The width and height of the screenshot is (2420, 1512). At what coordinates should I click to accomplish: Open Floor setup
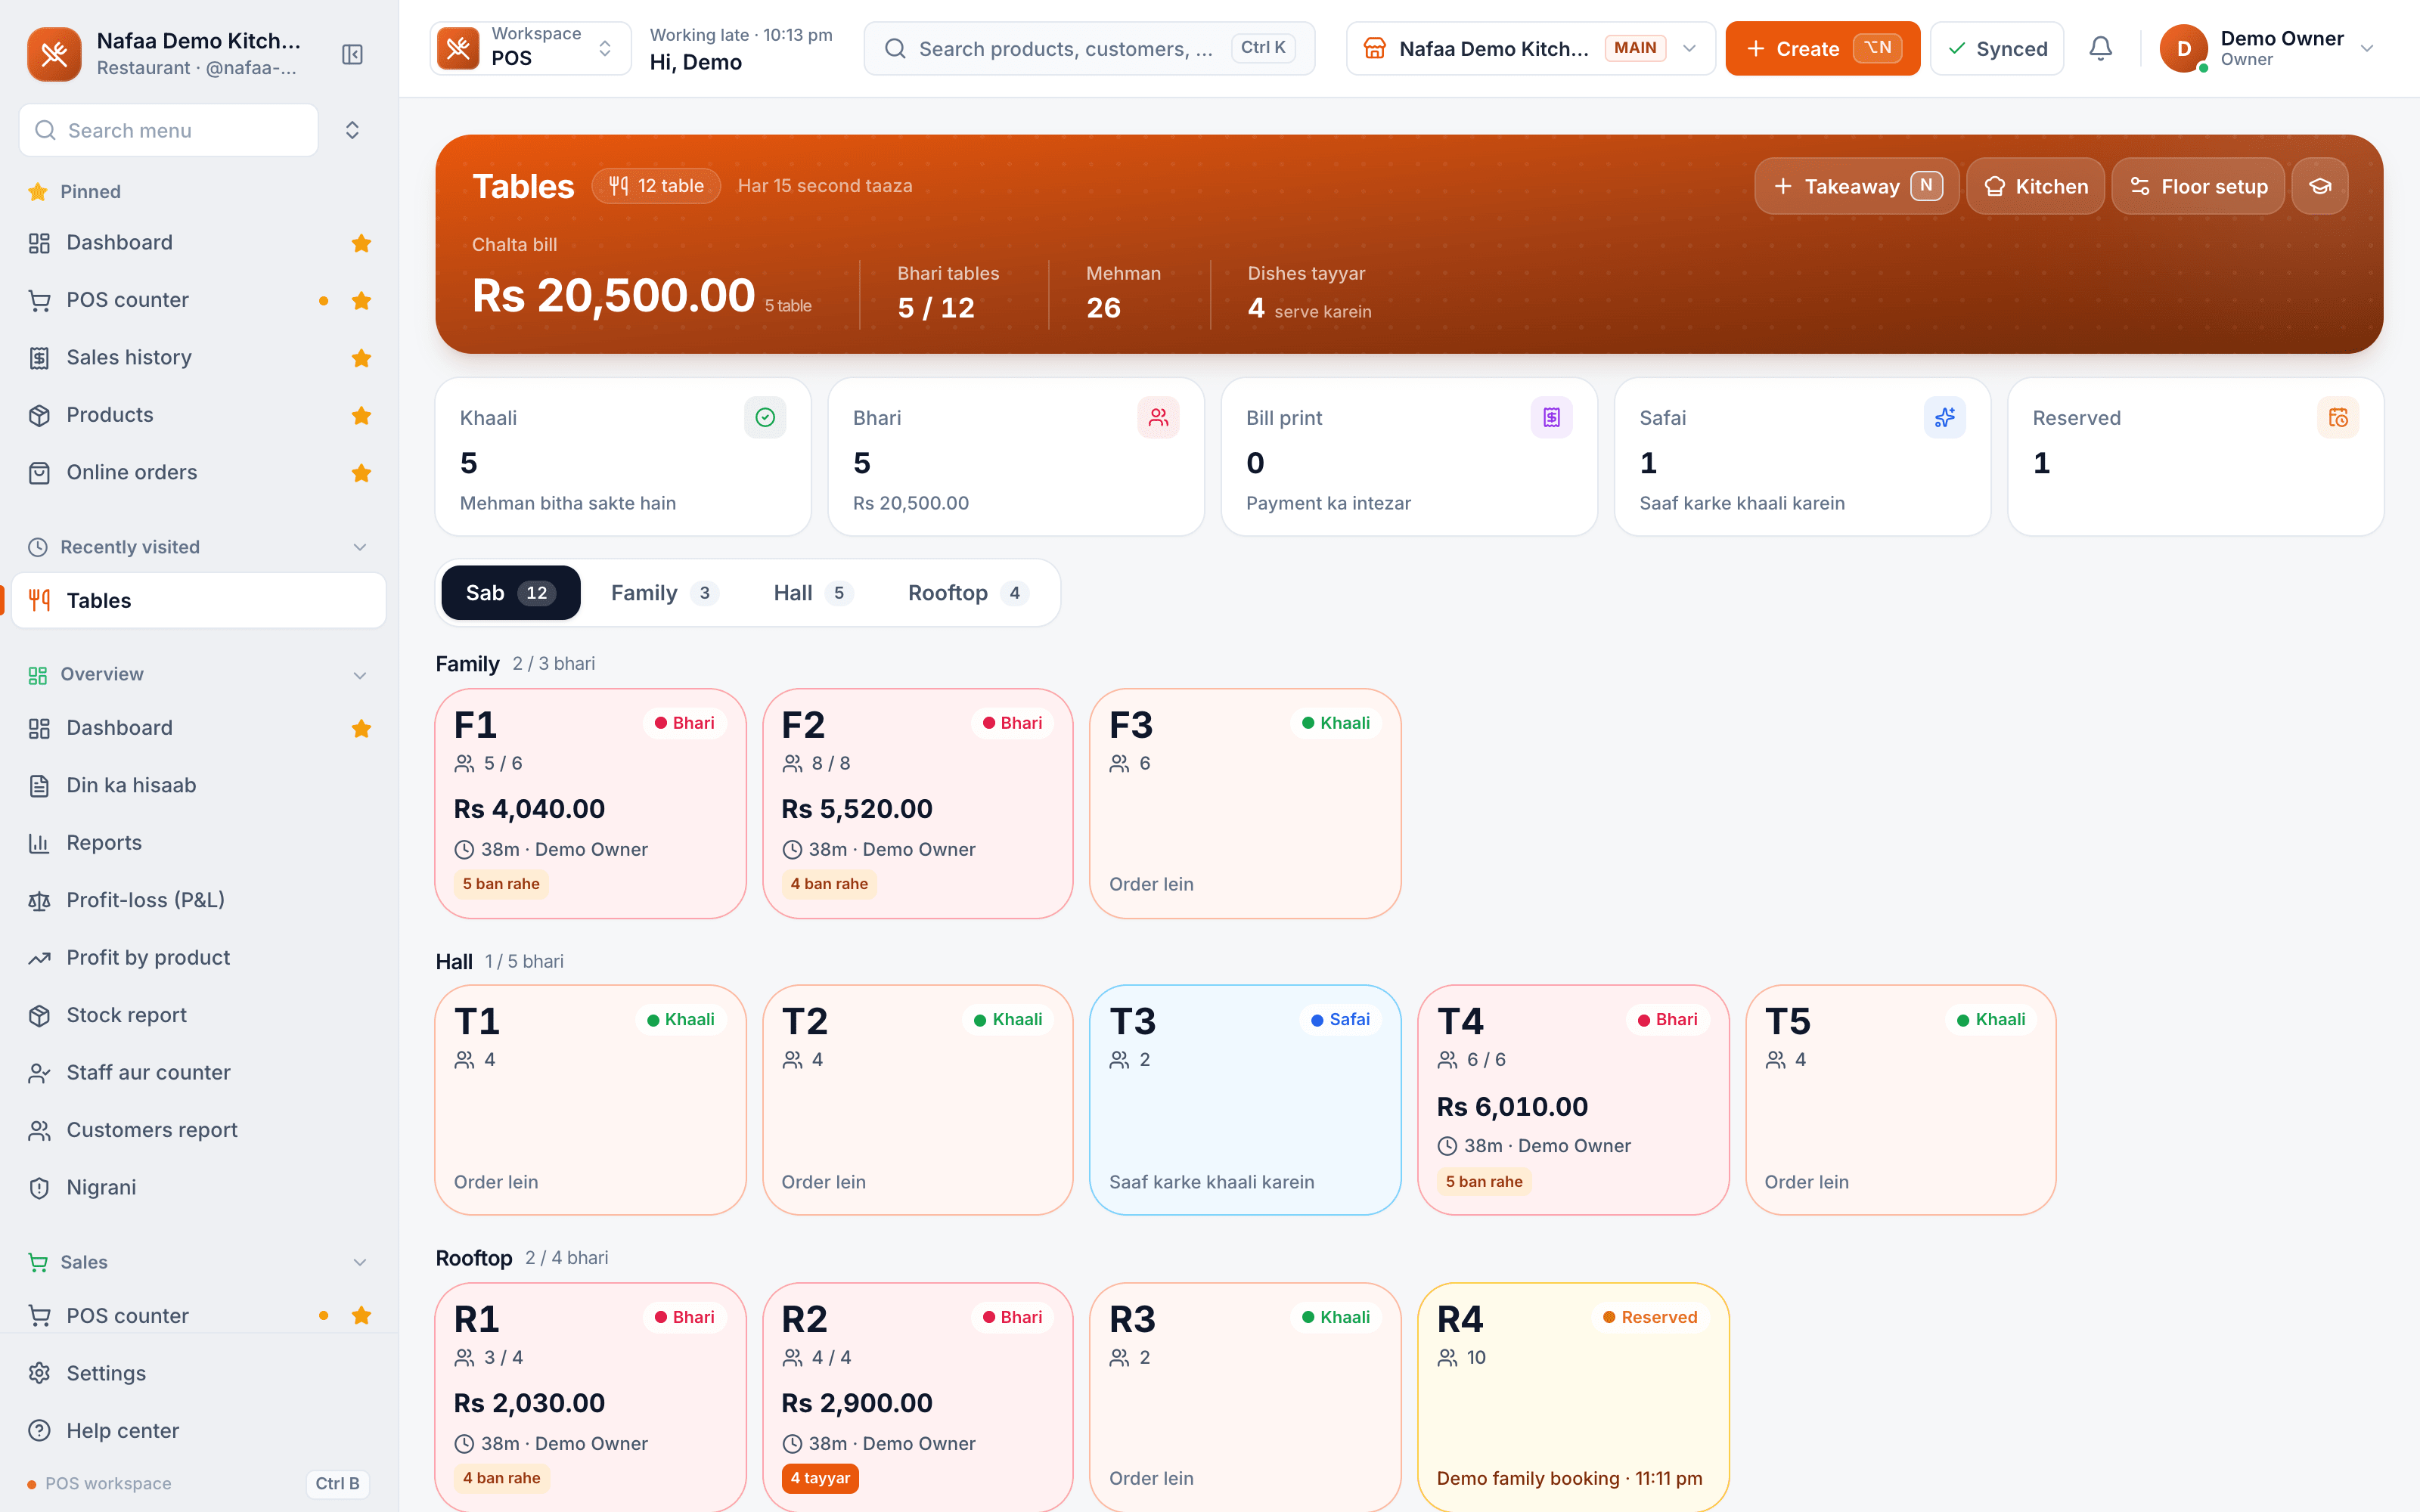[x=2198, y=186]
